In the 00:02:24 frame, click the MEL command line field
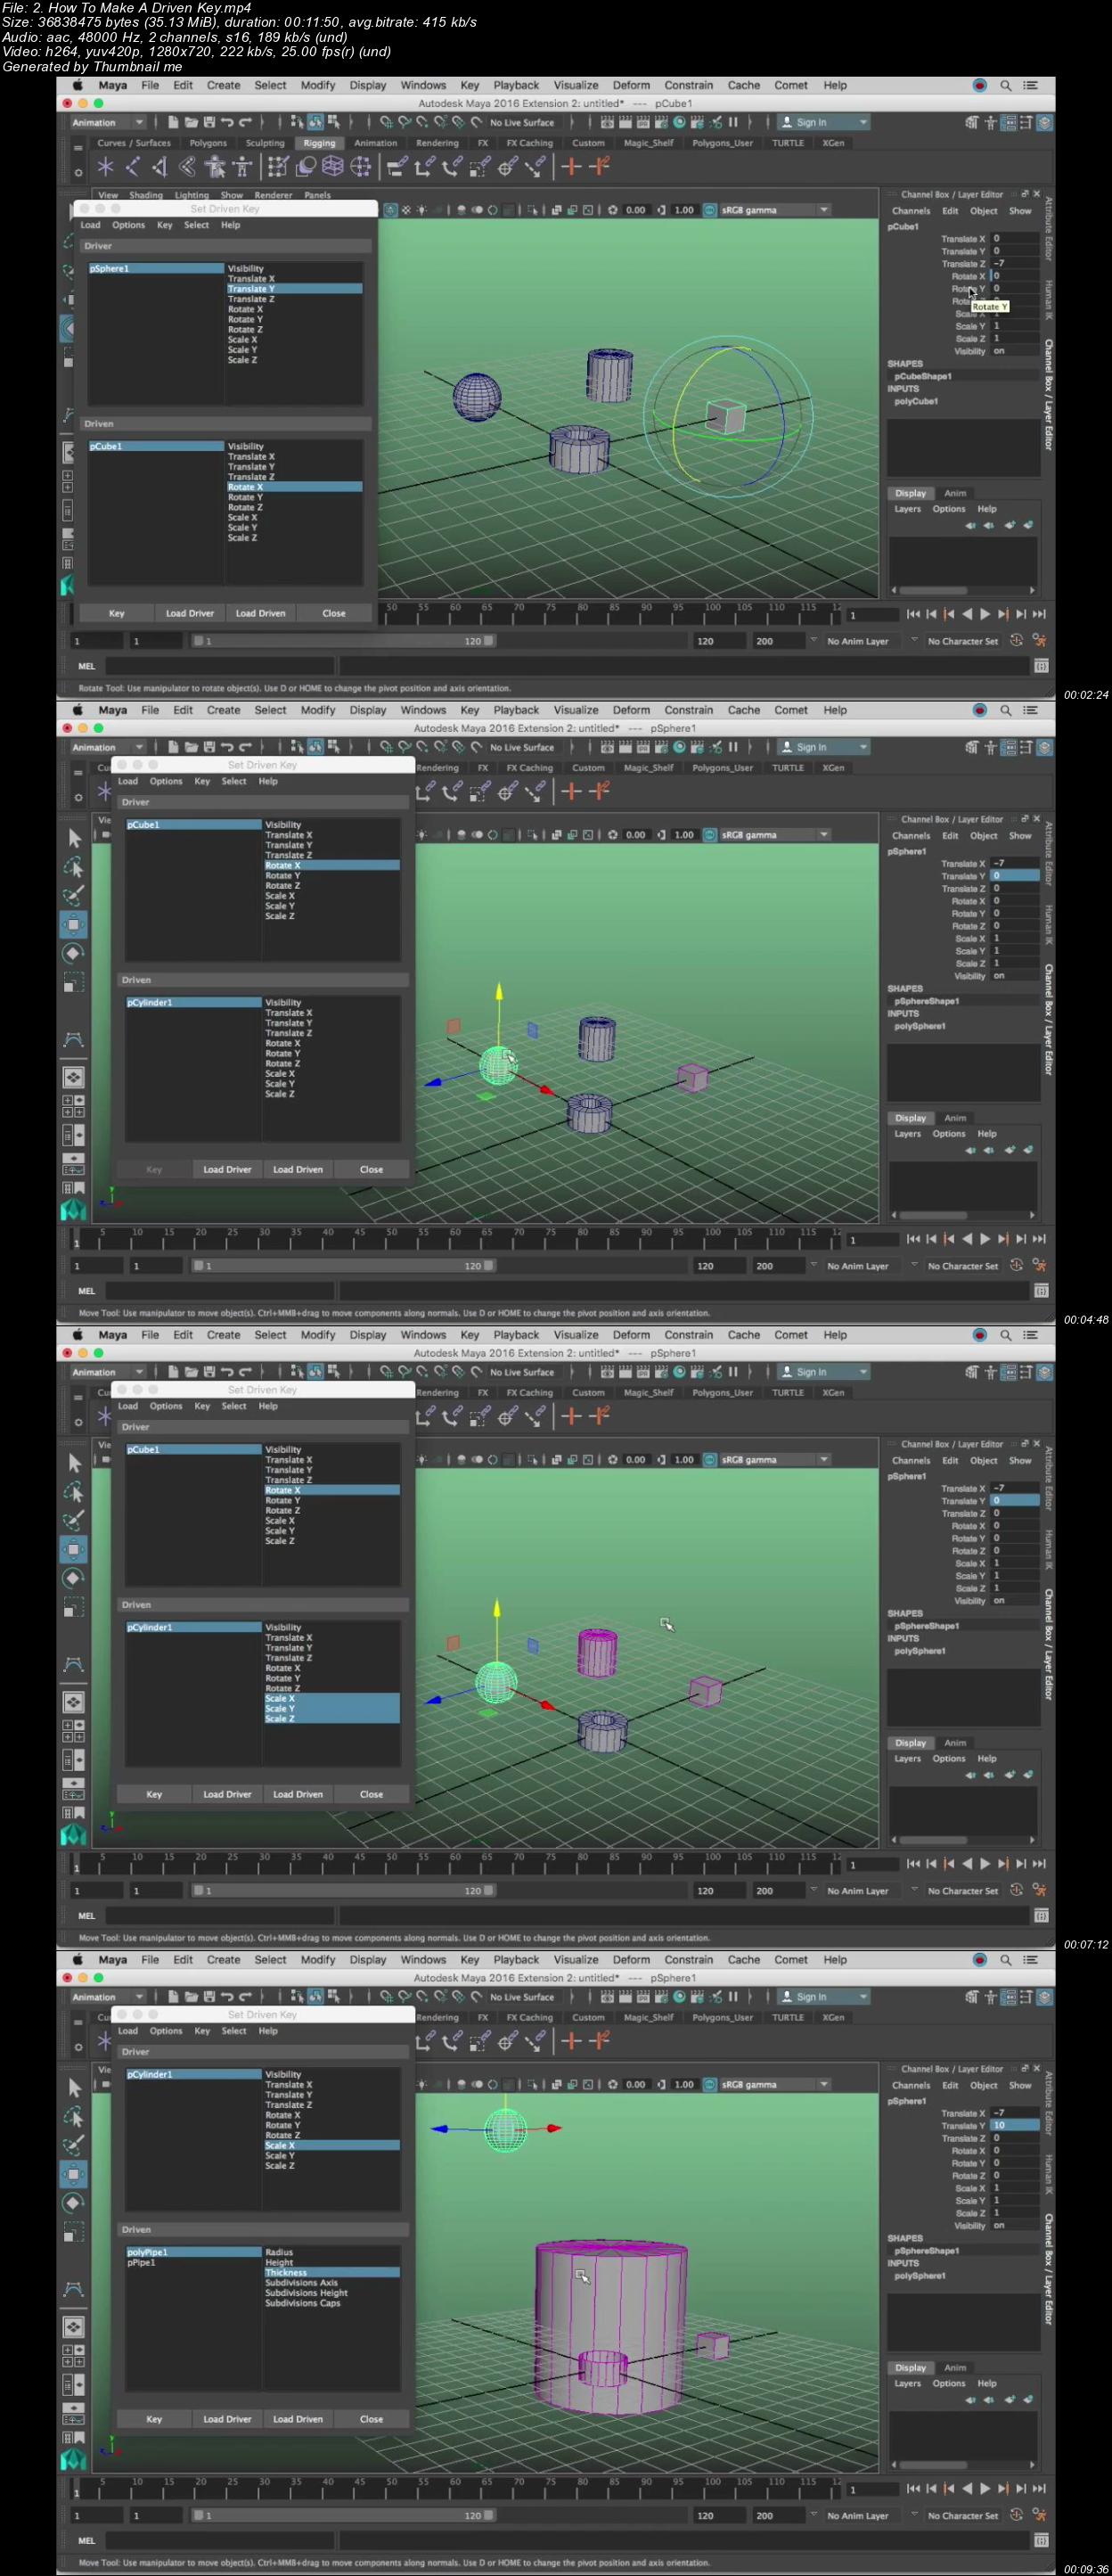 coord(219,666)
